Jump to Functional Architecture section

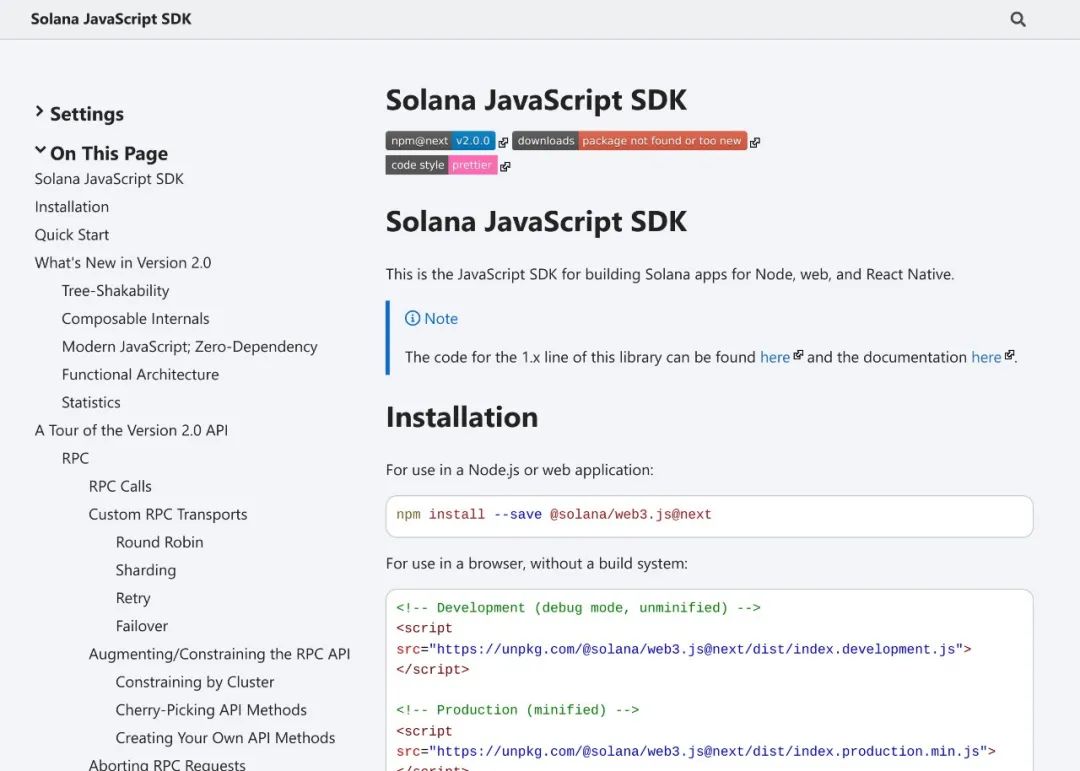click(140, 374)
